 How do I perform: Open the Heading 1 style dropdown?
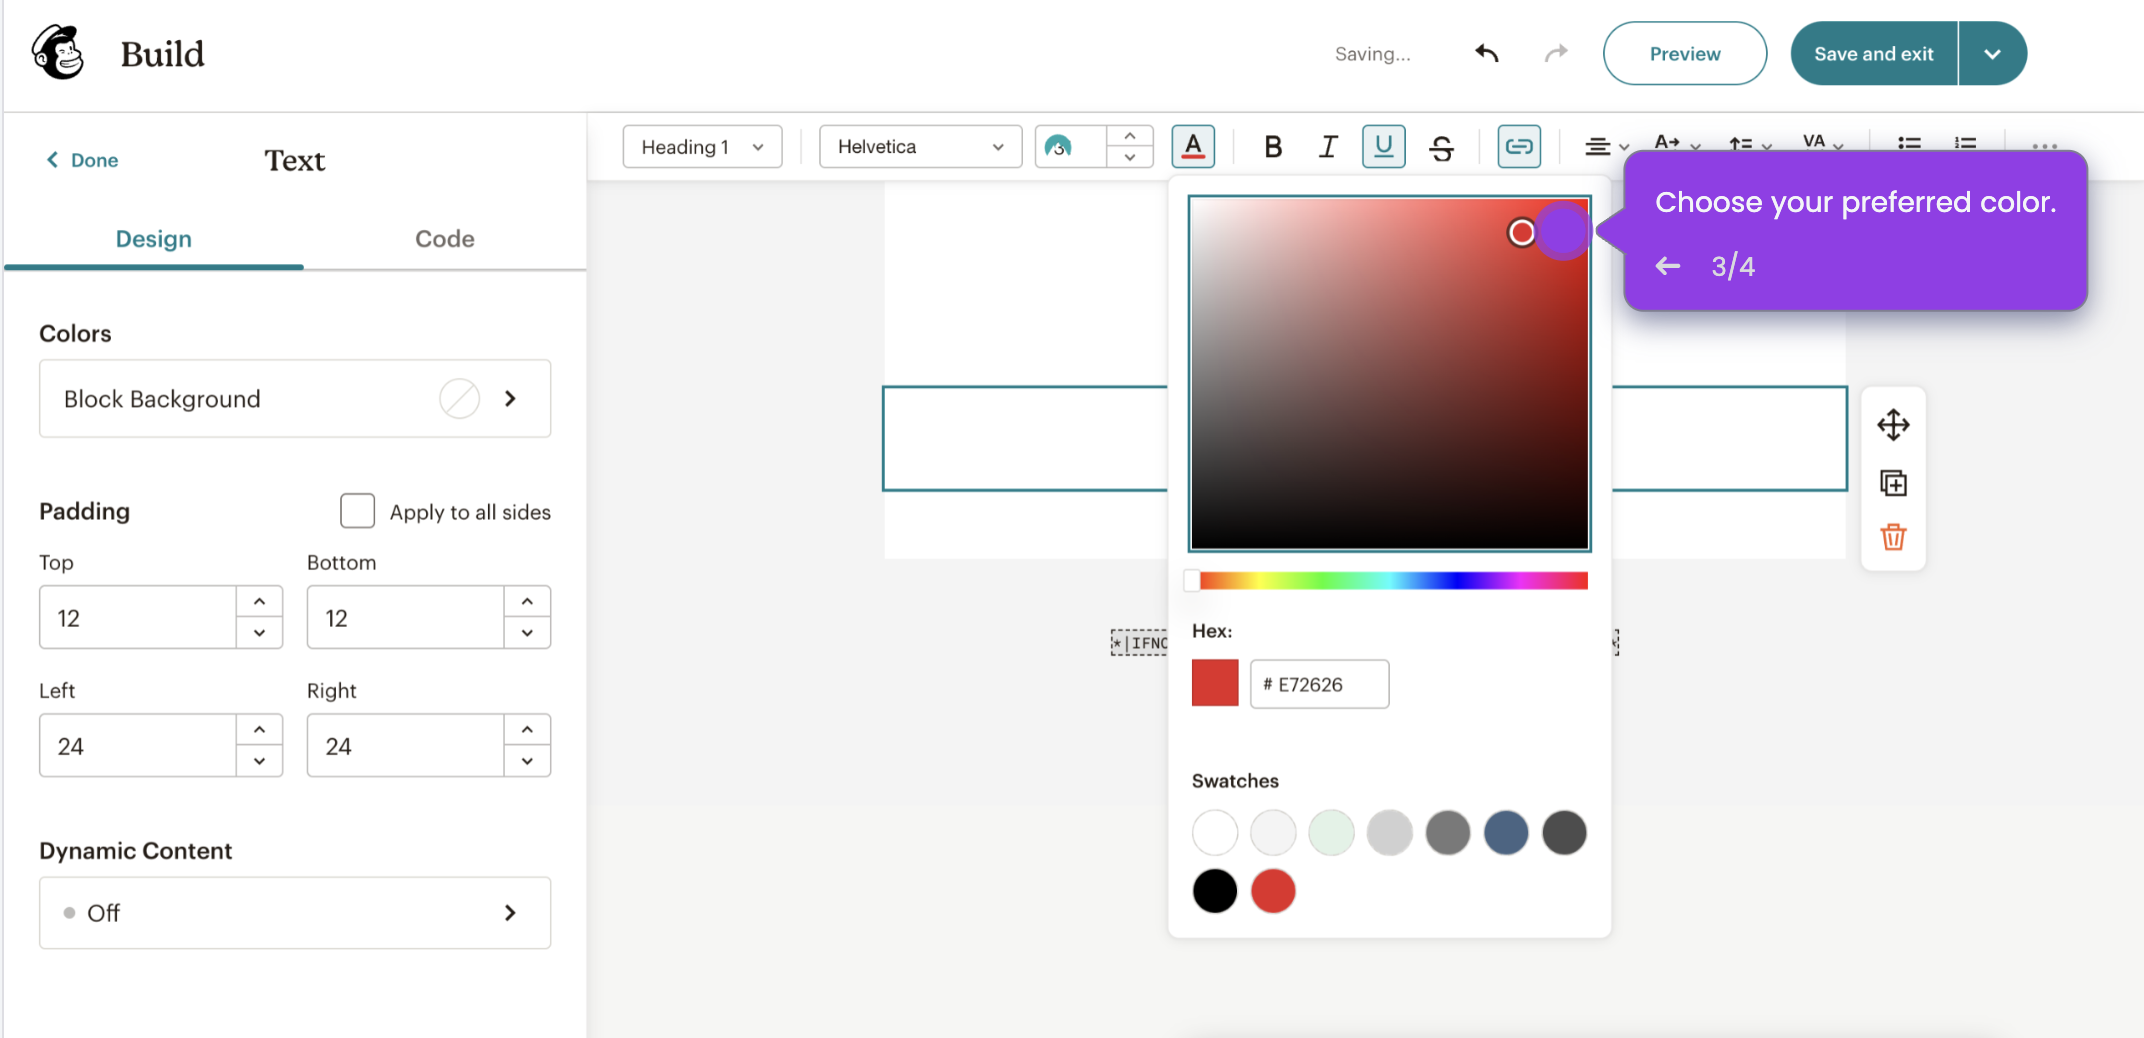tap(701, 146)
